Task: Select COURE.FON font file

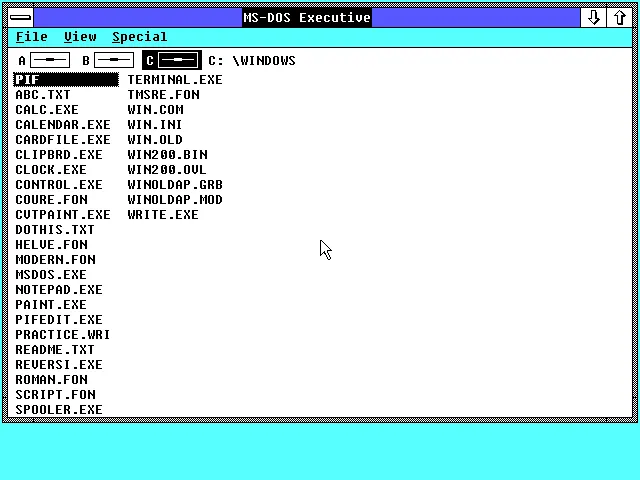Action: pos(51,200)
